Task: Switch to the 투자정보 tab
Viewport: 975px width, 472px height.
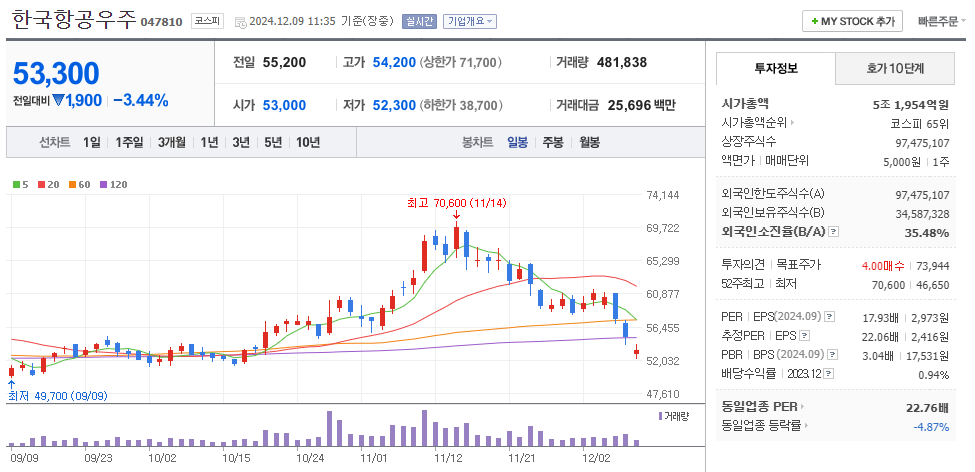Action: point(775,68)
